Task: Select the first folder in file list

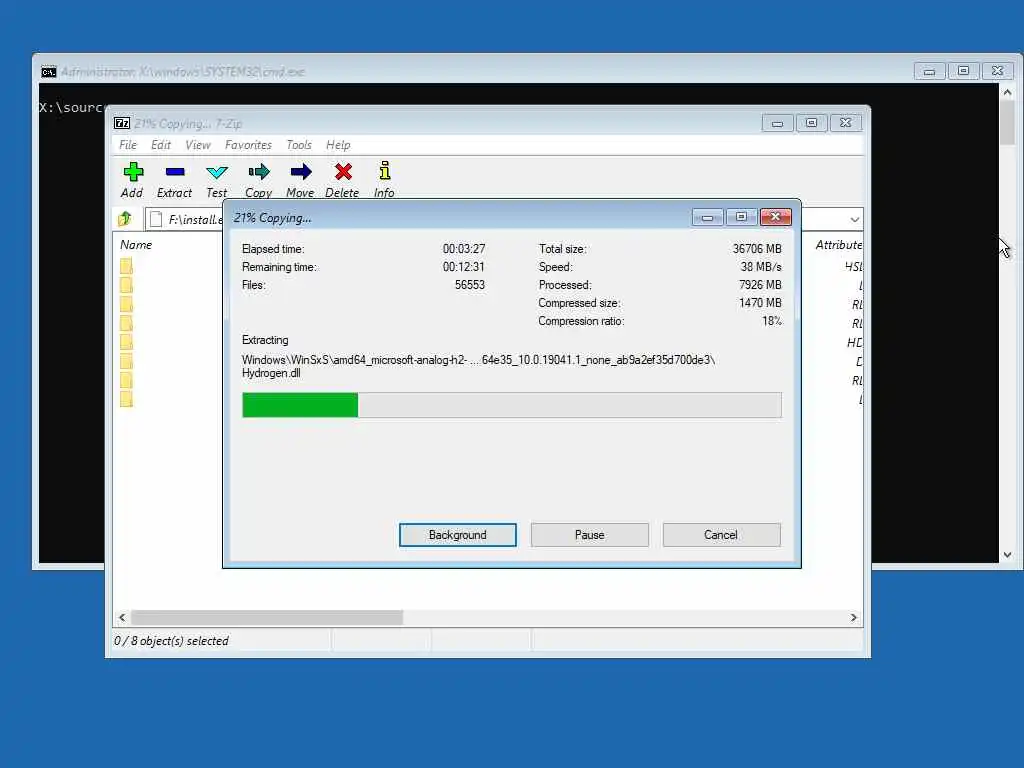Action: coord(126,266)
